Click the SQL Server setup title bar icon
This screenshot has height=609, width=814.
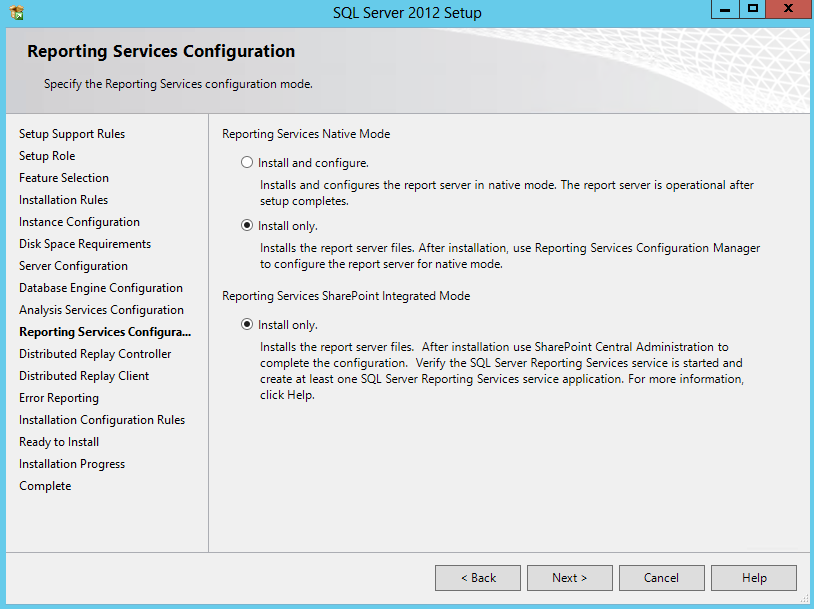16,12
